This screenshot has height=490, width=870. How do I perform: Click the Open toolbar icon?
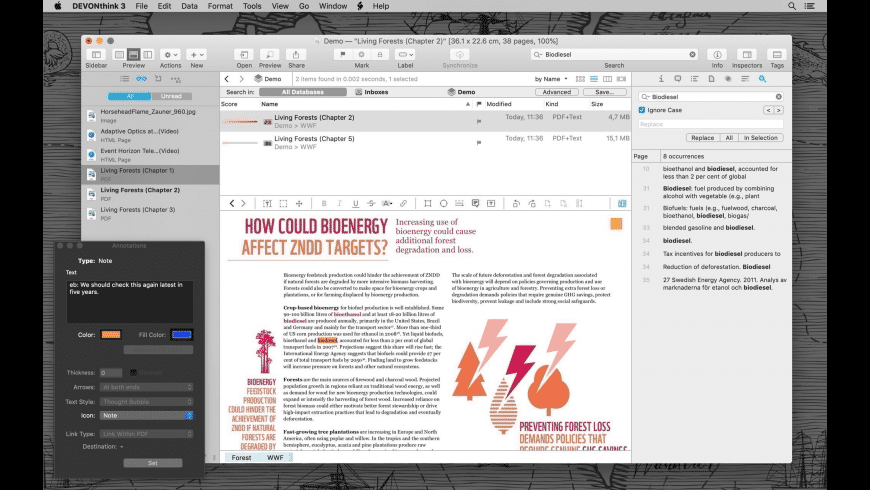(244, 54)
